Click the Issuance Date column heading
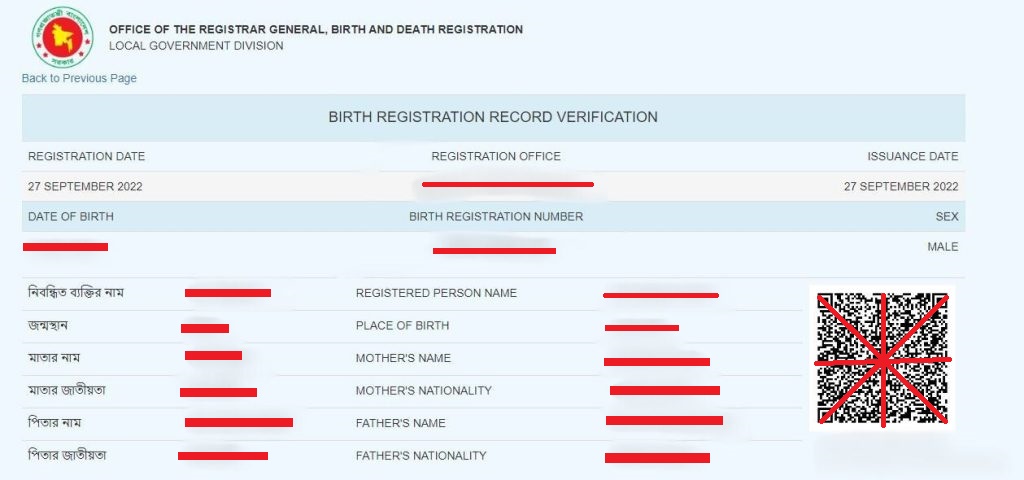 pyautogui.click(x=912, y=157)
